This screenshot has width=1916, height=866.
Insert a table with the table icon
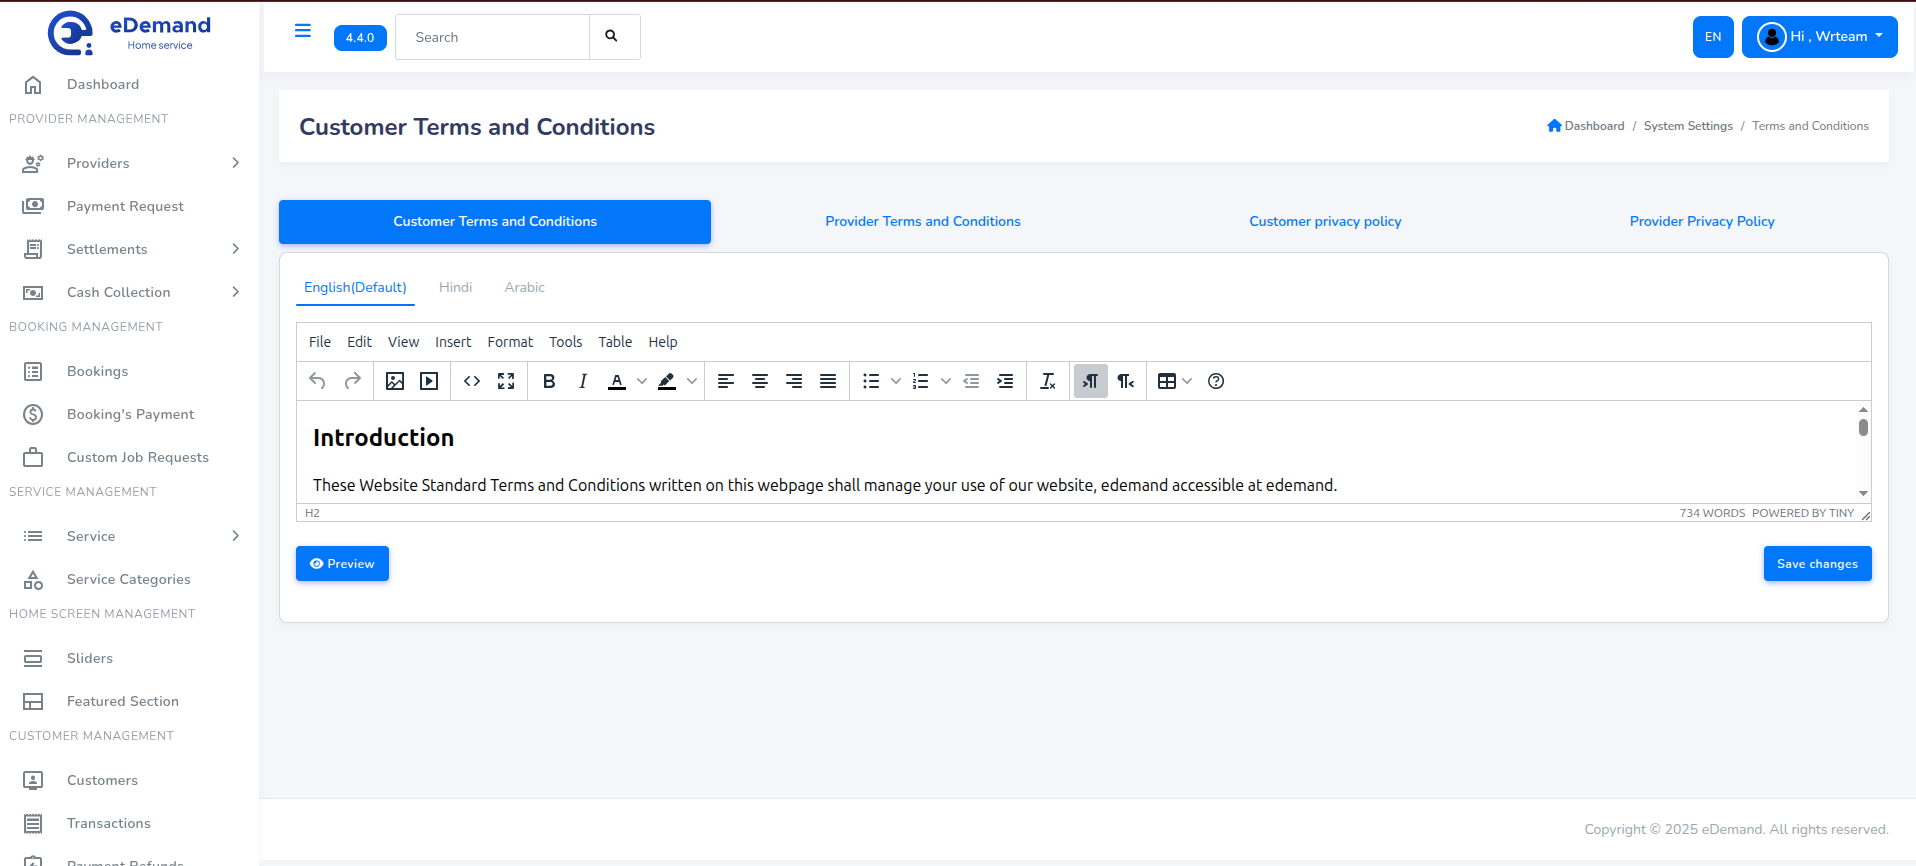point(1166,381)
